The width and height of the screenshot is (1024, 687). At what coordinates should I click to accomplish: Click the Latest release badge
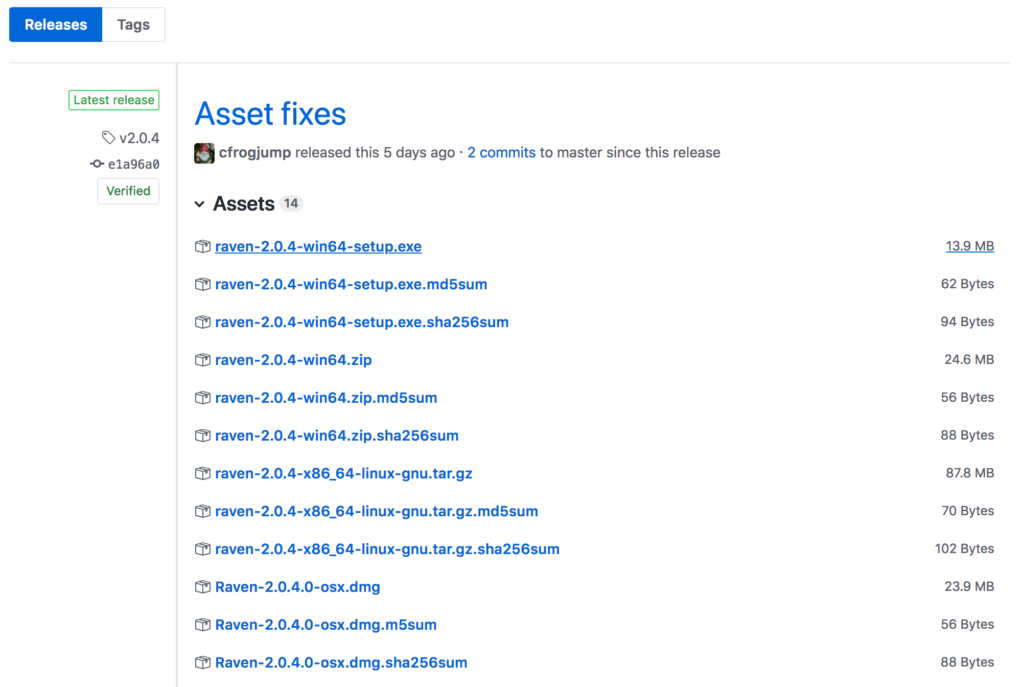pyautogui.click(x=114, y=100)
